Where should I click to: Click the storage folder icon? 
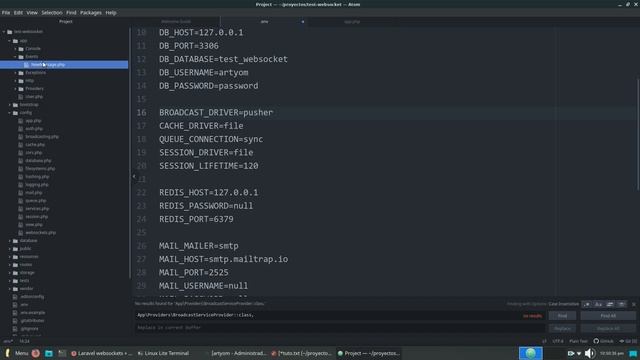15,273
